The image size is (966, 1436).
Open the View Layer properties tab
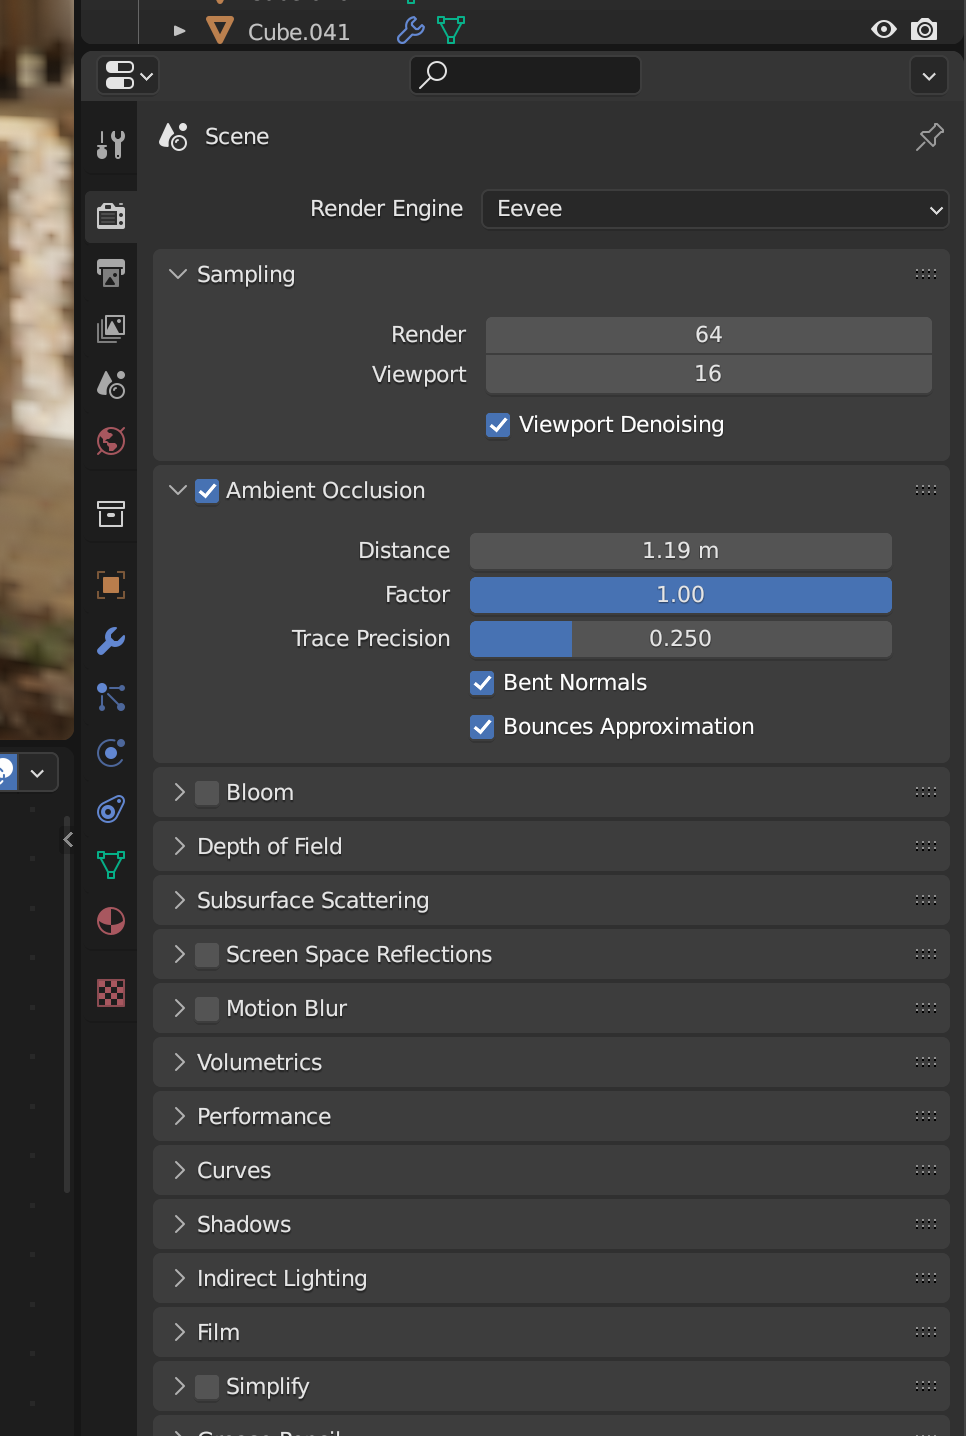coord(111,328)
